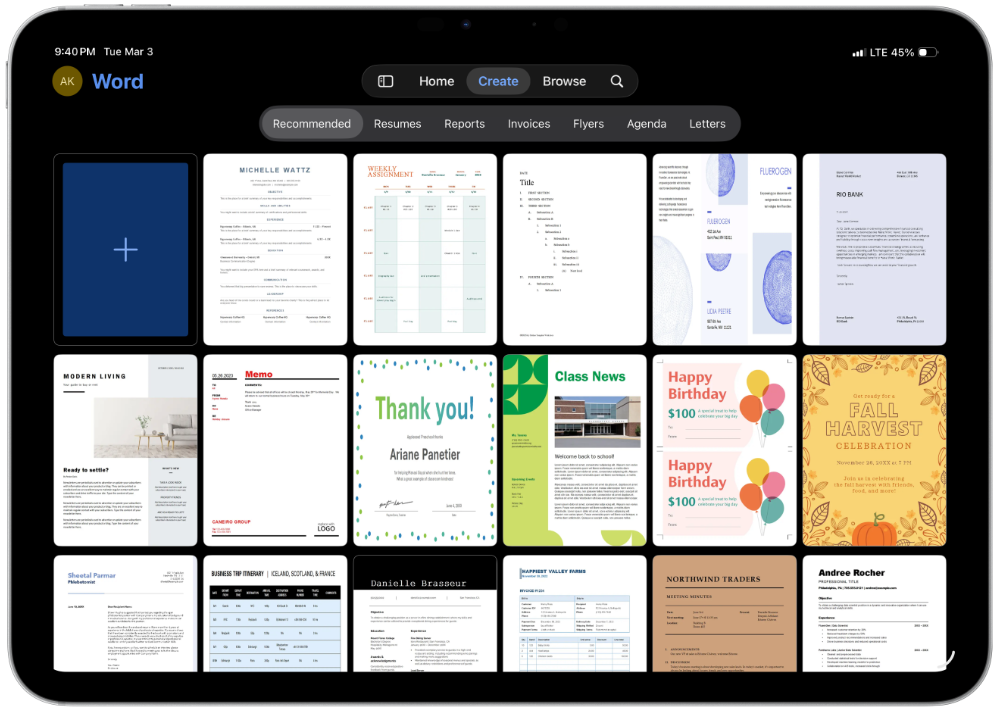This screenshot has height=712, width=1000.
Task: Open the Reports template category
Action: (464, 123)
